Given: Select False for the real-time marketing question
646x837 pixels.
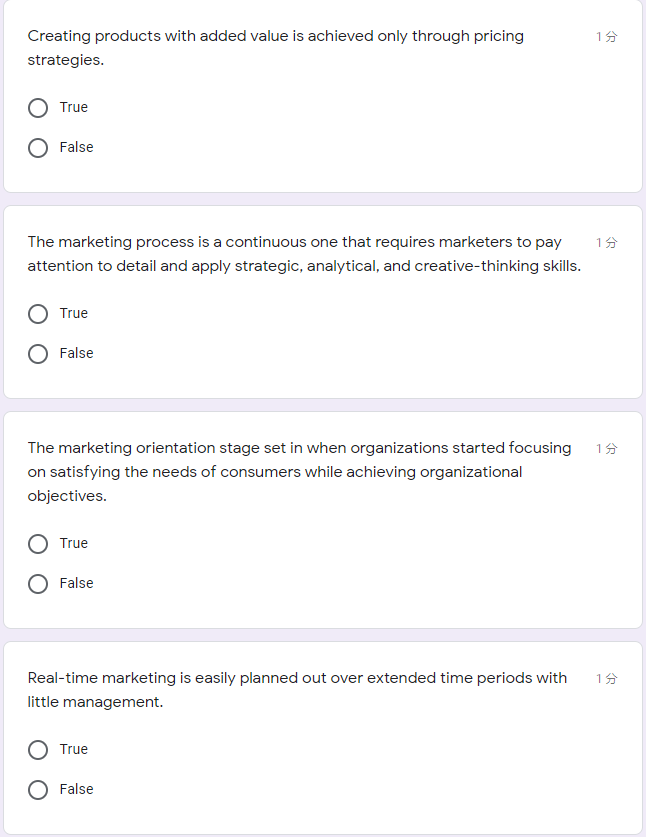Looking at the screenshot, I should (x=37, y=789).
